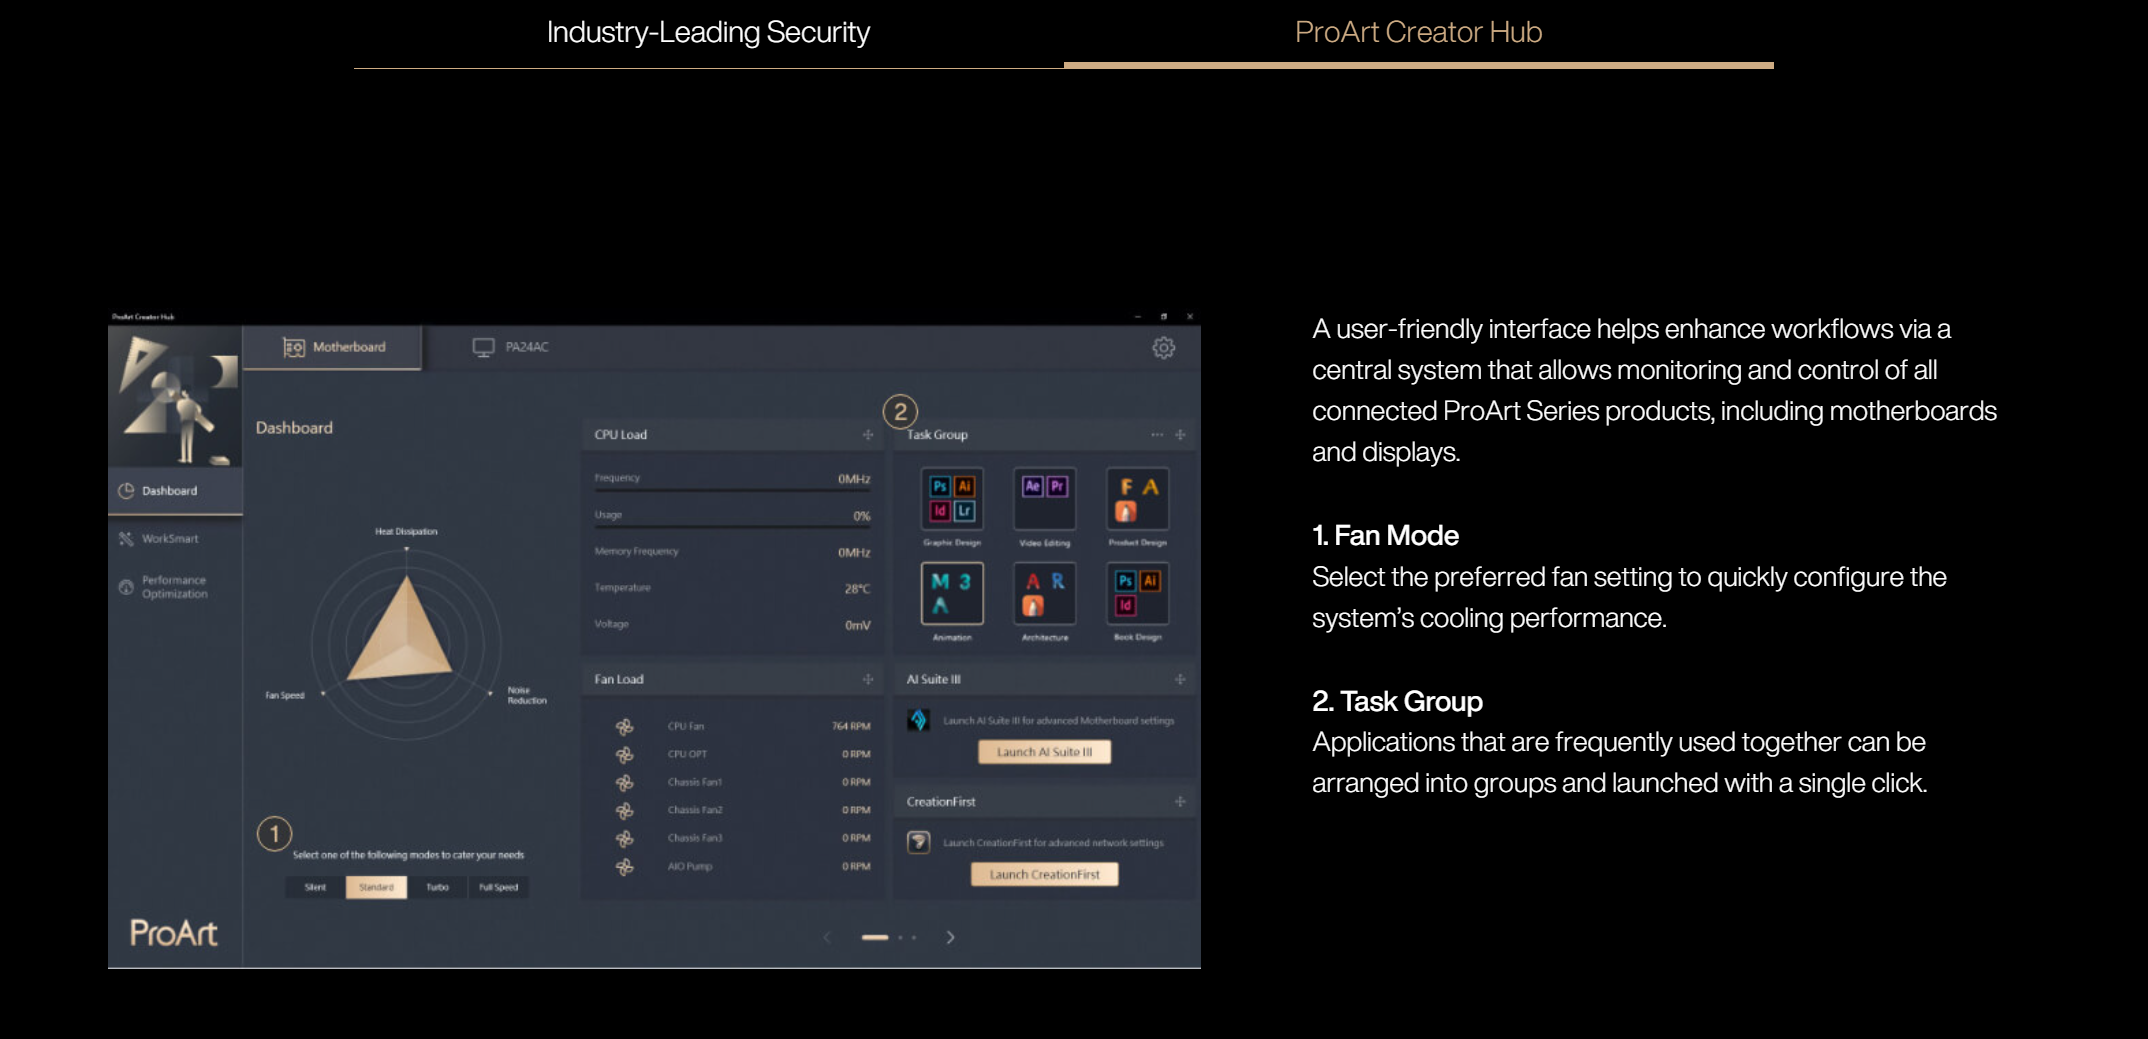Click the ProArt artwork thumbnail in sidebar
The height and width of the screenshot is (1039, 2148).
click(175, 397)
